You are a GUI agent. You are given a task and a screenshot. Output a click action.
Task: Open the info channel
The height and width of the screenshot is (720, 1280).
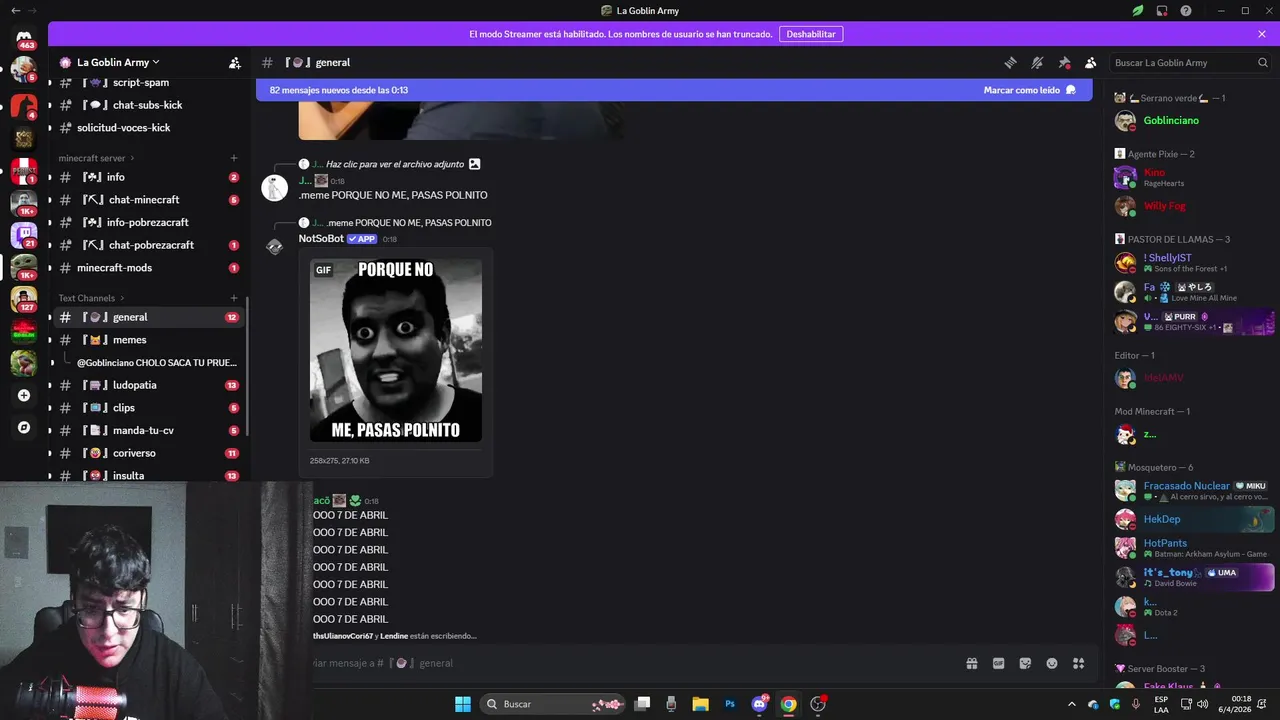pyautogui.click(x=148, y=177)
